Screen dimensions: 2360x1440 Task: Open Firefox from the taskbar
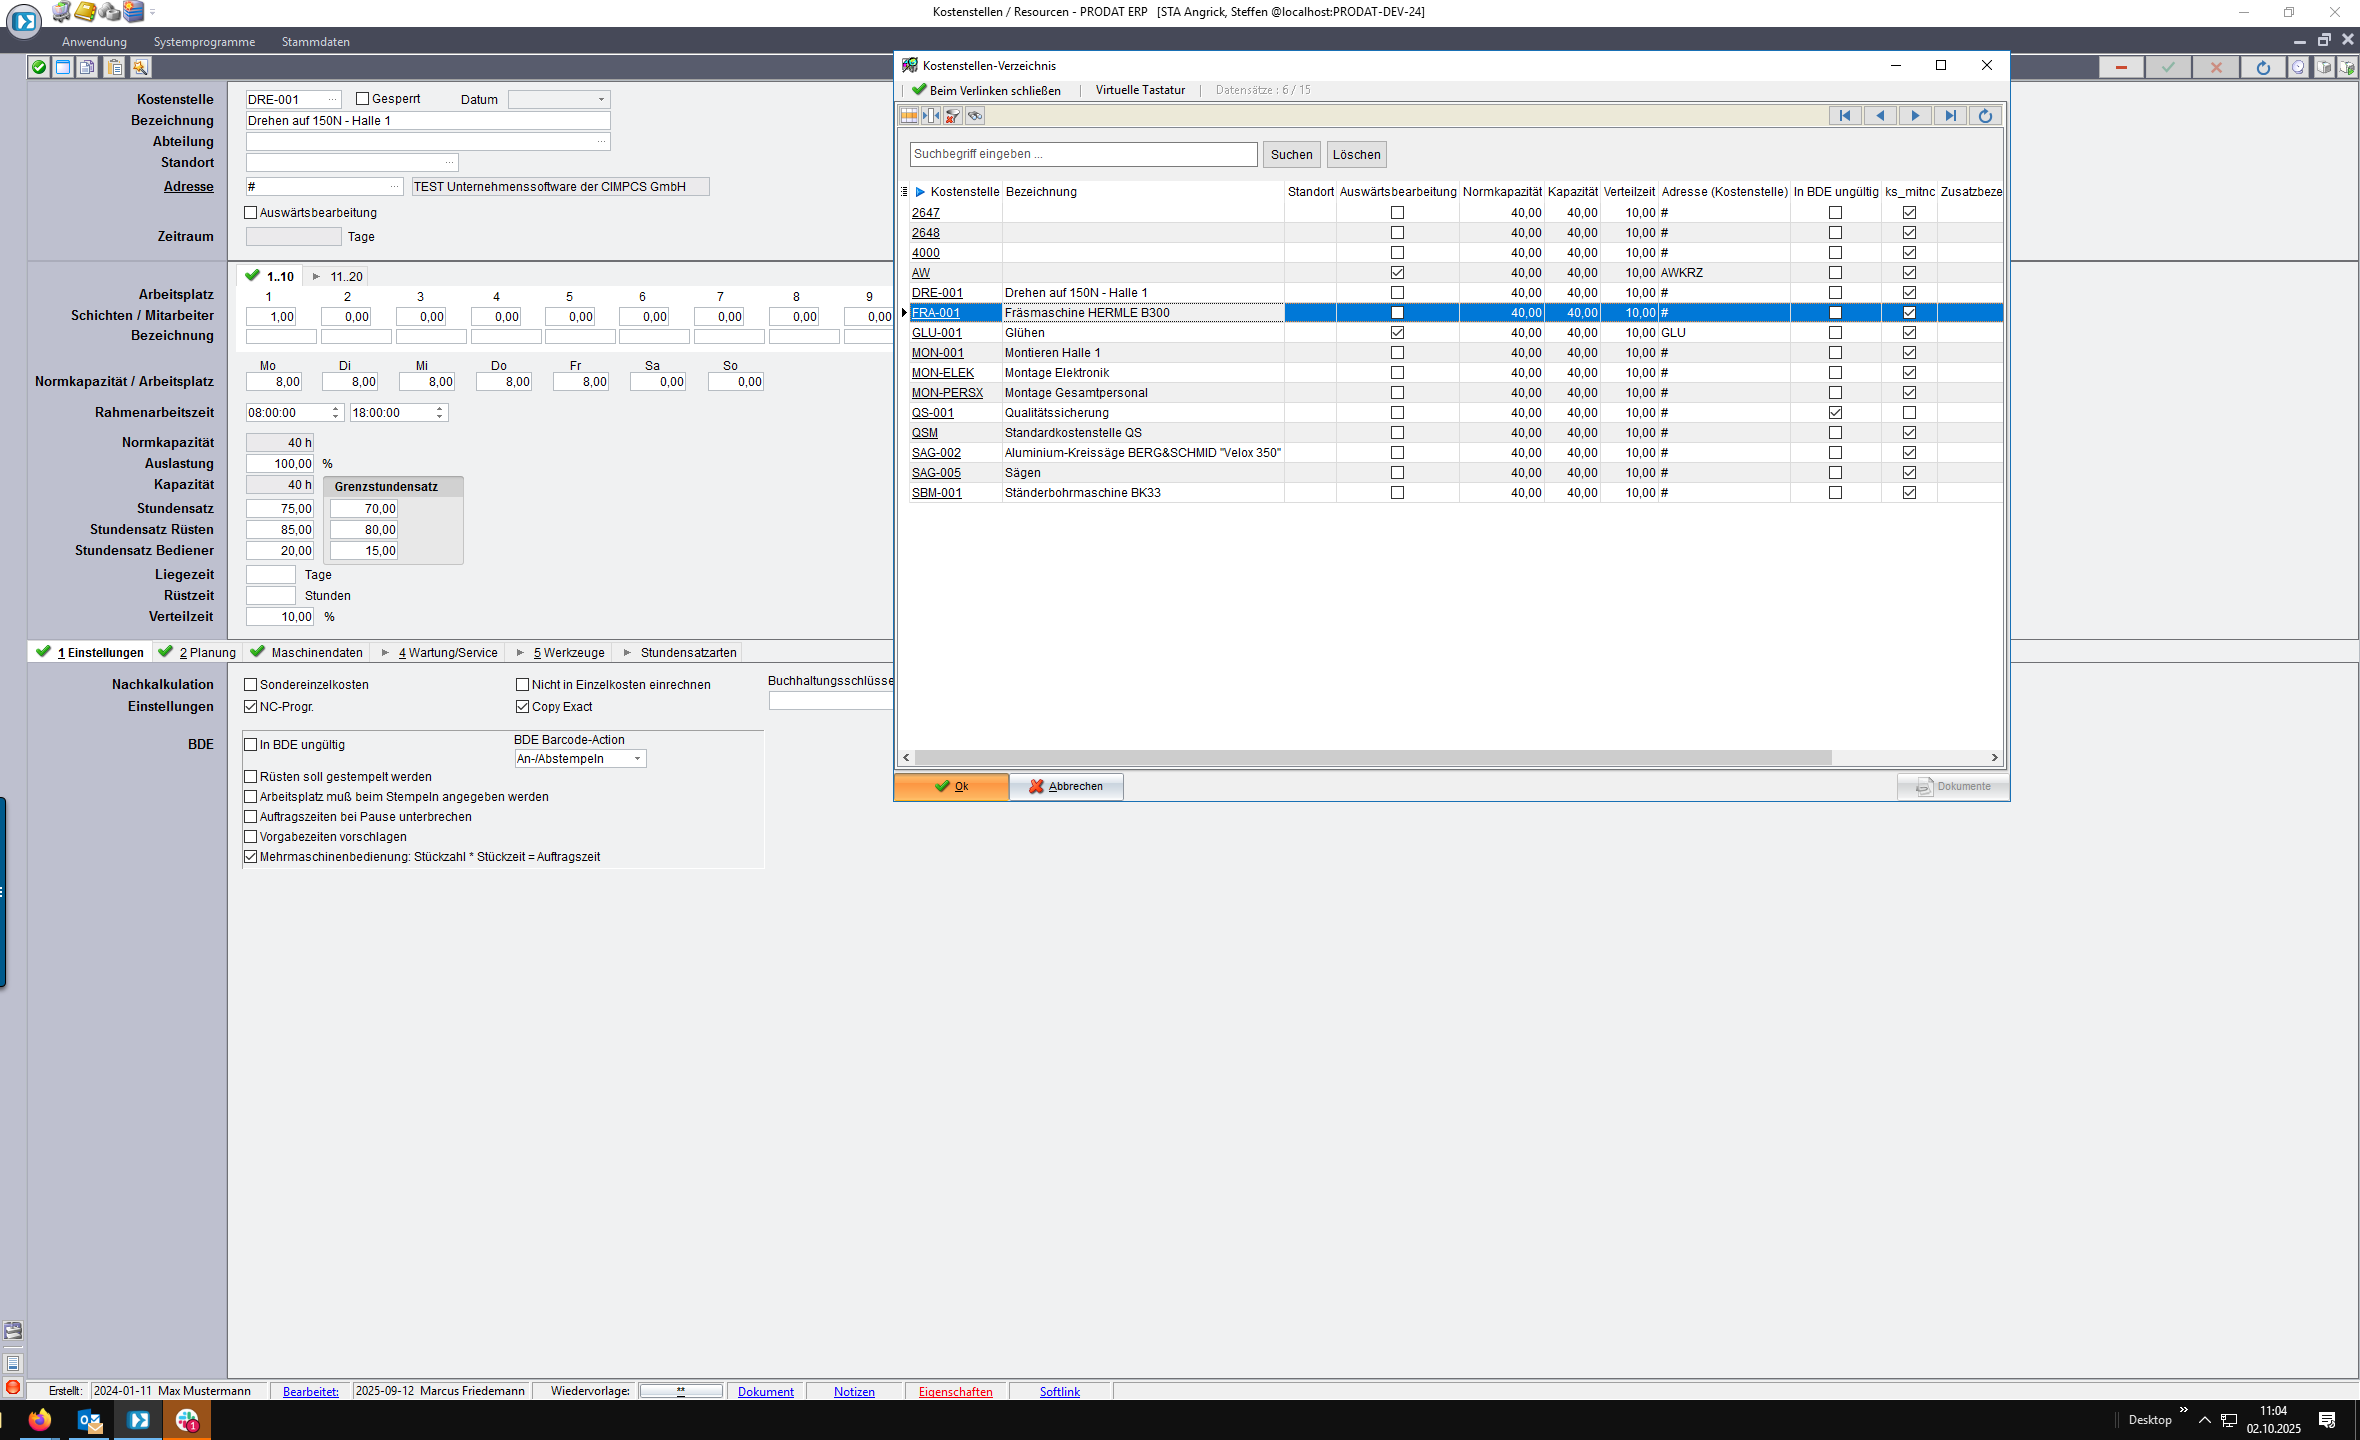(x=40, y=1419)
